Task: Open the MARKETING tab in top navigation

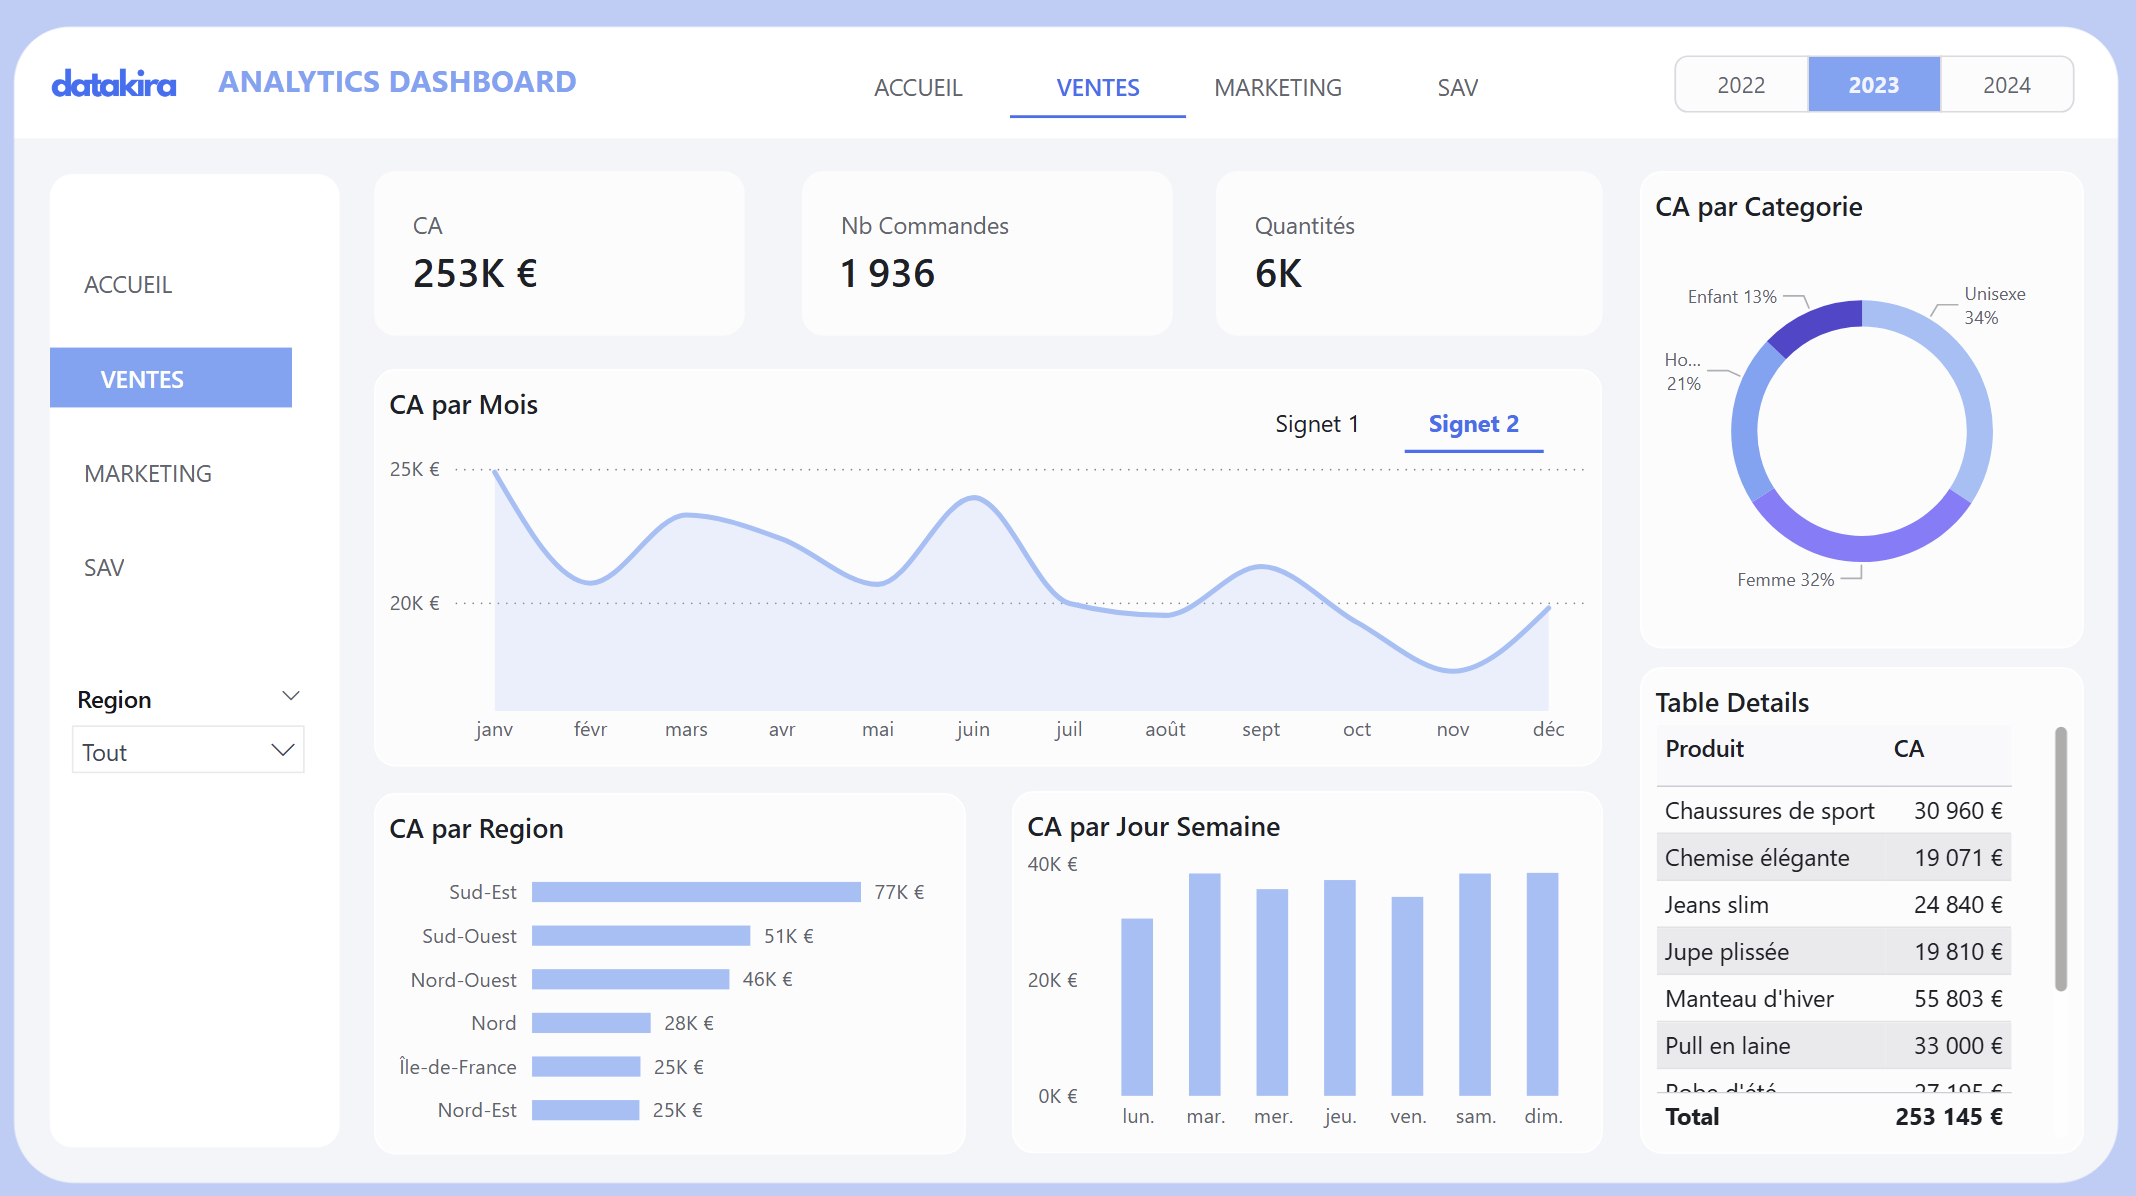Action: (x=1277, y=88)
